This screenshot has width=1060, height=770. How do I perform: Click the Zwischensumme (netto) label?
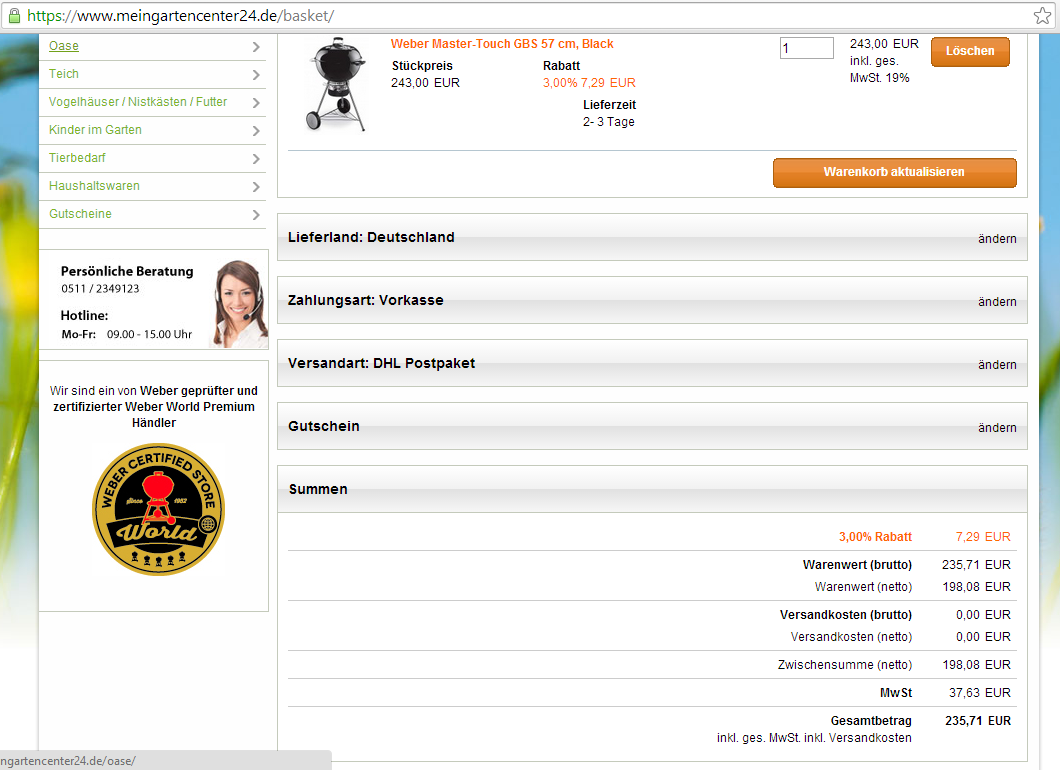[x=844, y=665]
